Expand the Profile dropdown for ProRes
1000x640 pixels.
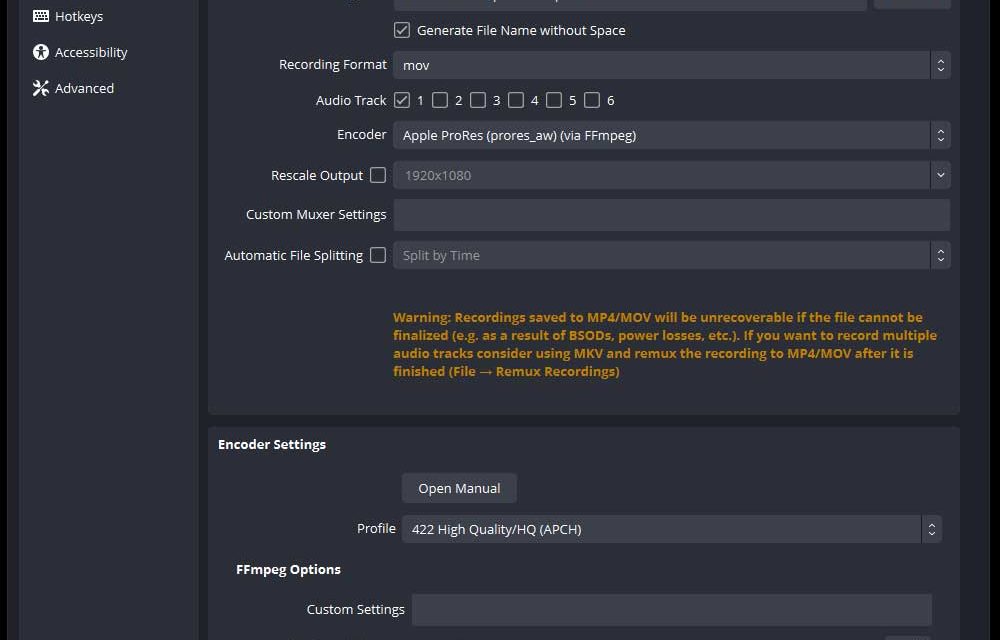pyautogui.click(x=670, y=529)
